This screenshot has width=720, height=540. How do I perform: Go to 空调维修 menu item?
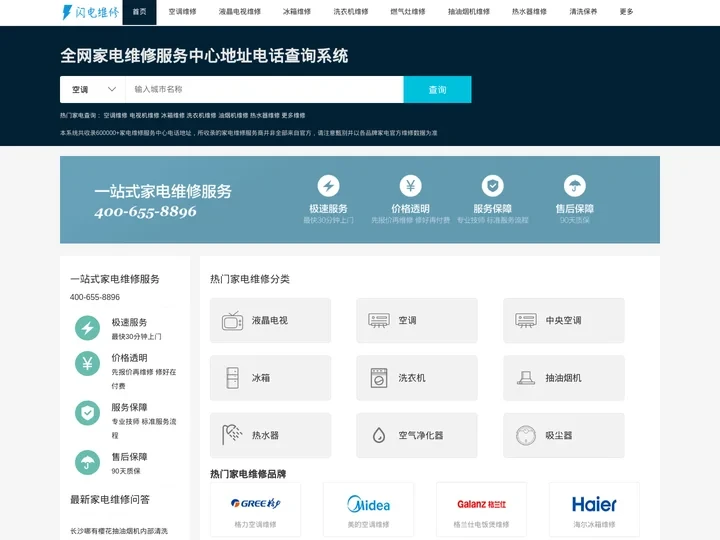[x=182, y=12]
